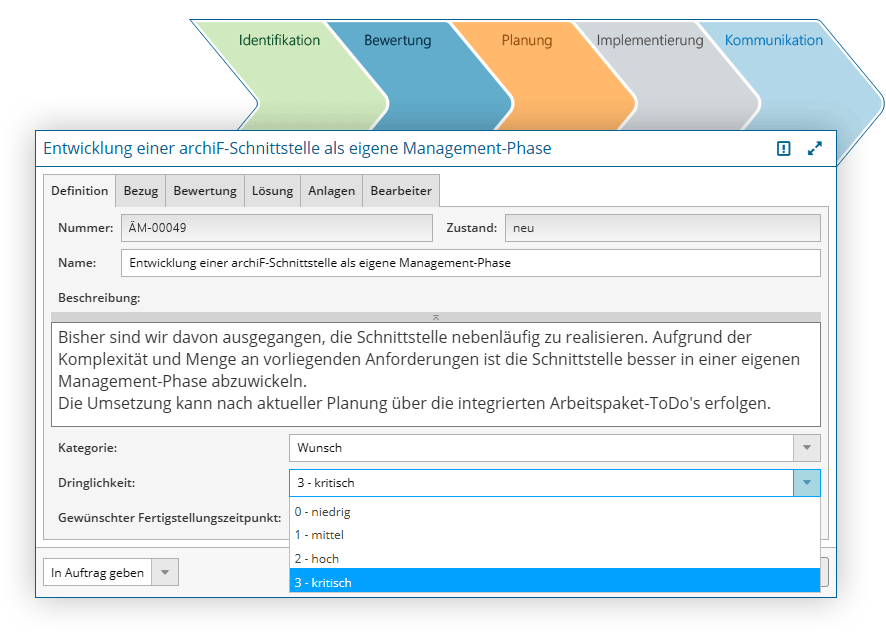The width and height of the screenshot is (886, 635).
Task: Collapse the Beschreibung panel splitter handle
Action: (435, 317)
